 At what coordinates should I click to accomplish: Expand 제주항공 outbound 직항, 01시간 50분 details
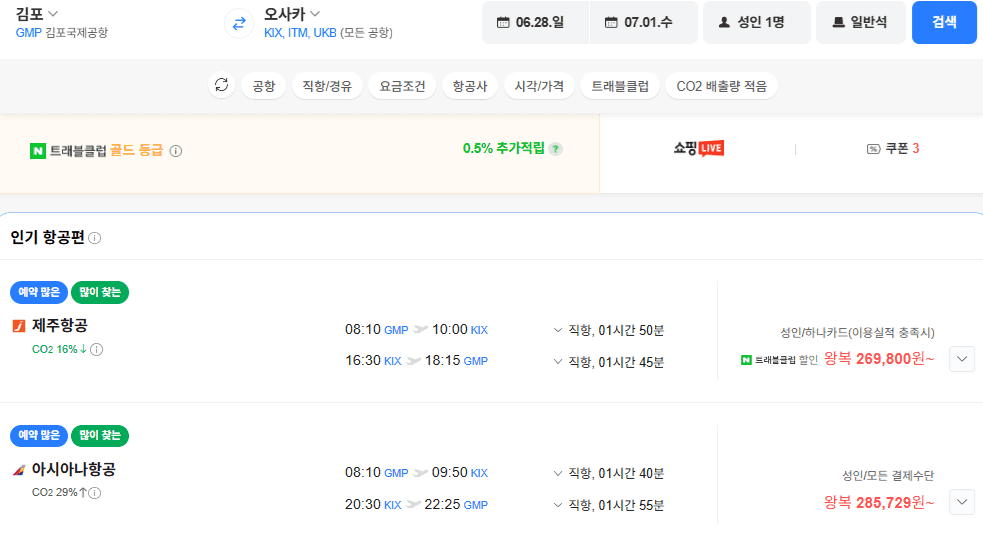pos(608,330)
